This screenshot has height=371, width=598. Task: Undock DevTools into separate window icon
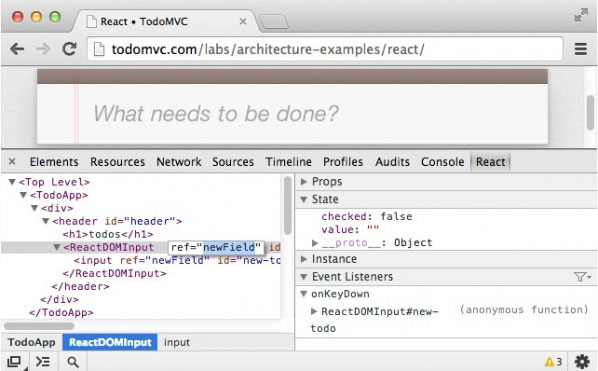pos(14,361)
